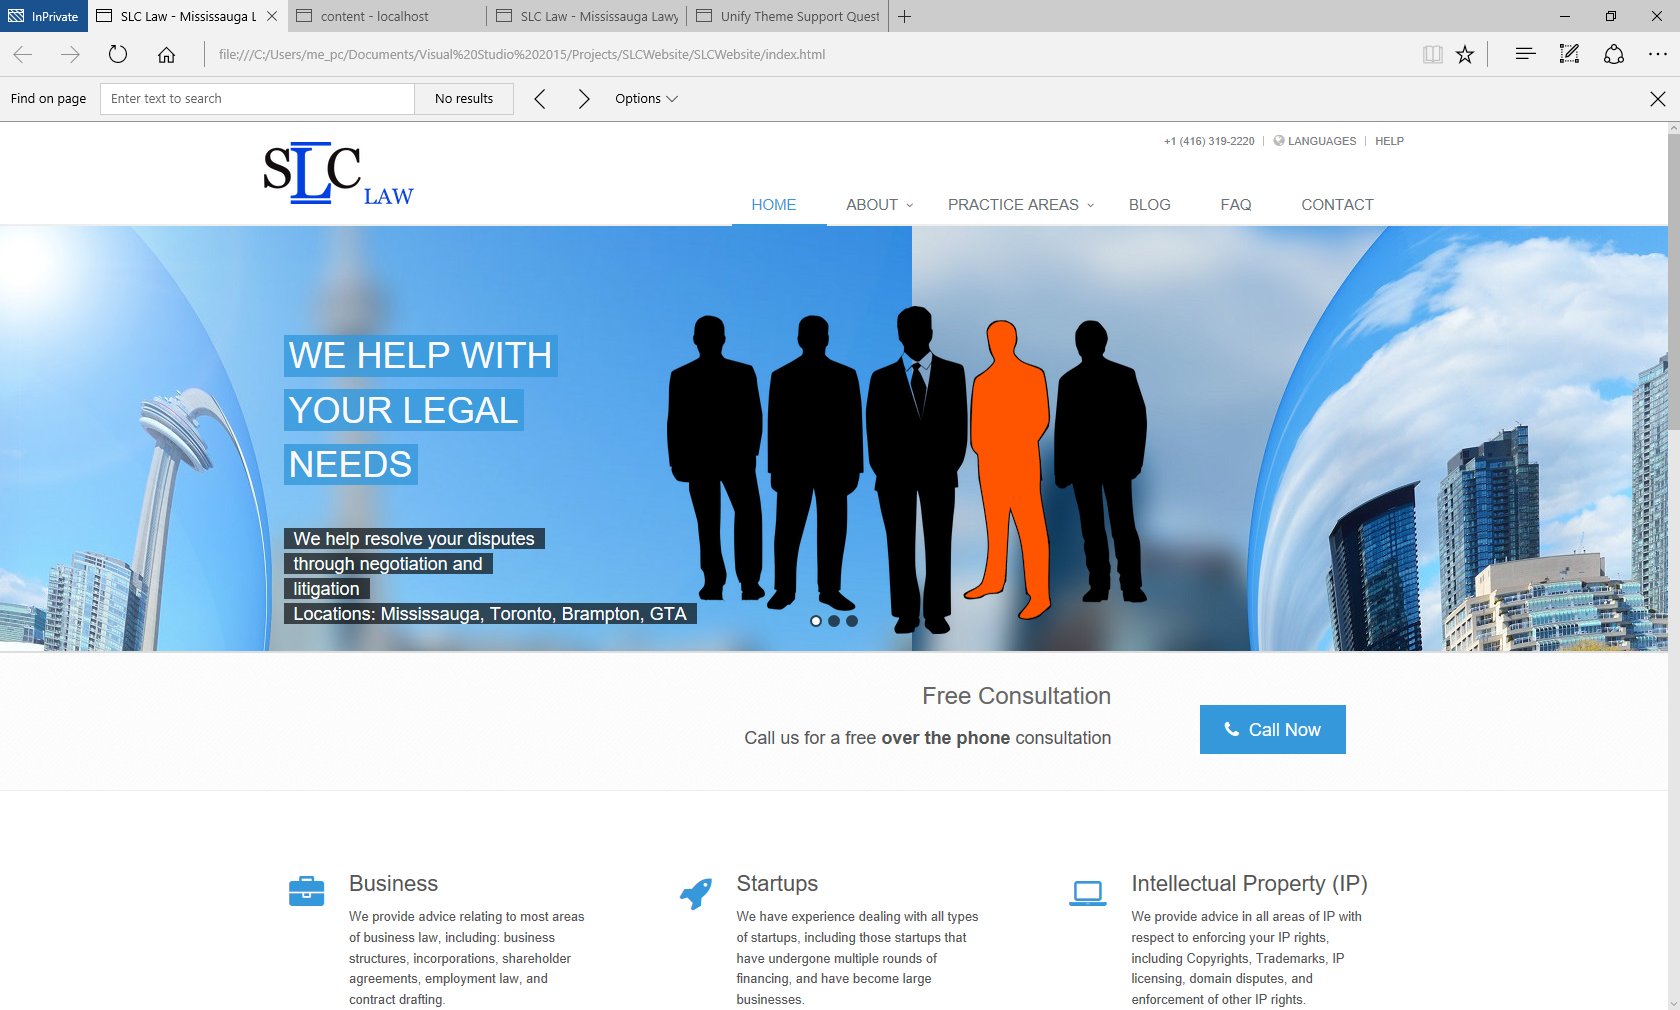Screen dimensions: 1680x1010
Task: Select the second carousel slide dot
Action: (834, 621)
